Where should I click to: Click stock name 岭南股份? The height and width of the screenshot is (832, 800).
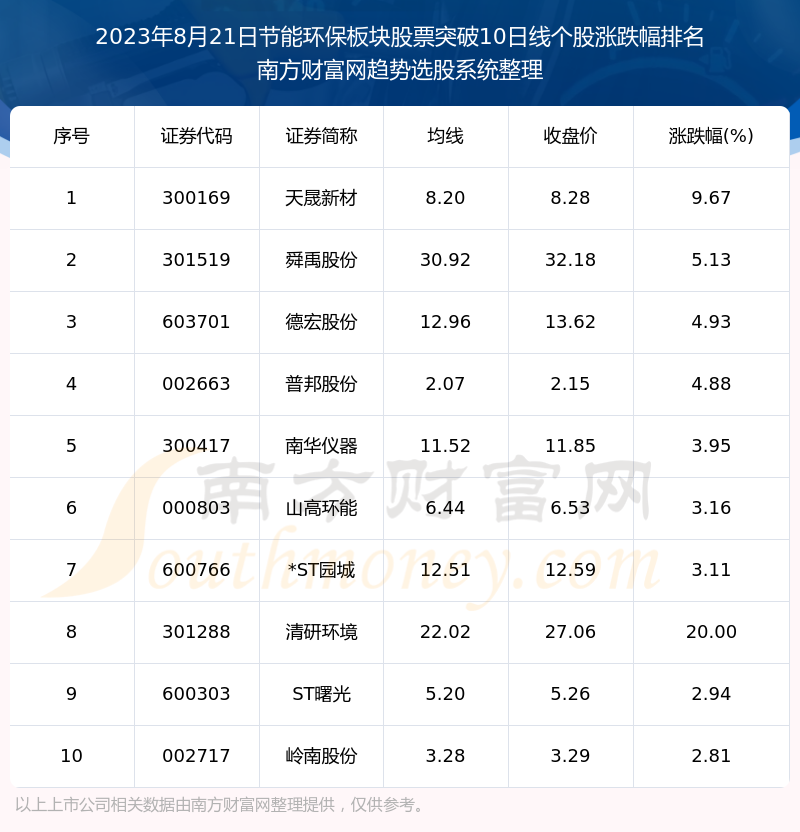point(321,757)
